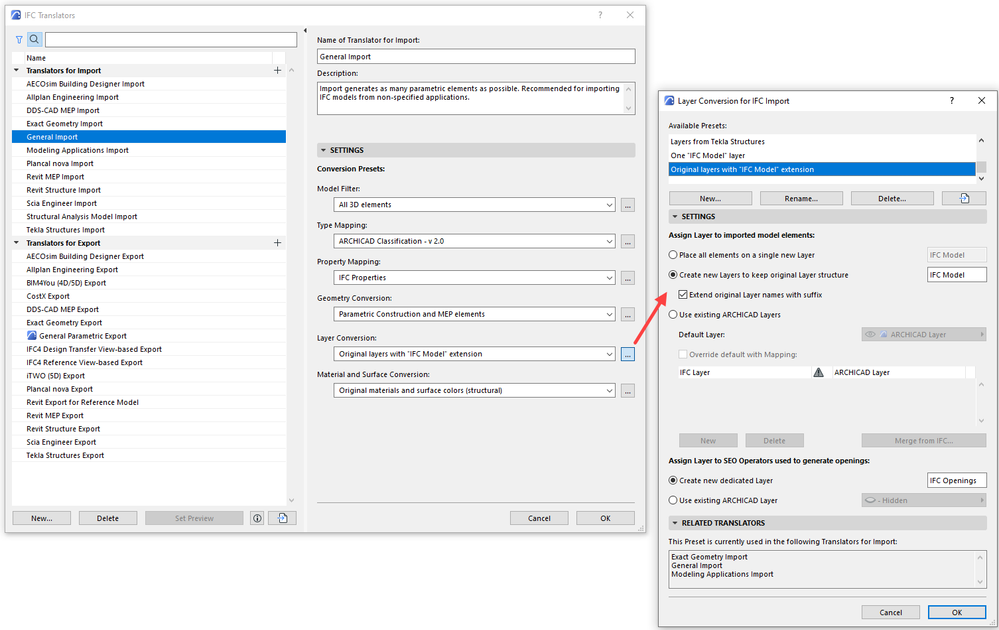Select 'Create new dedicated Layer' radio button

tap(673, 480)
